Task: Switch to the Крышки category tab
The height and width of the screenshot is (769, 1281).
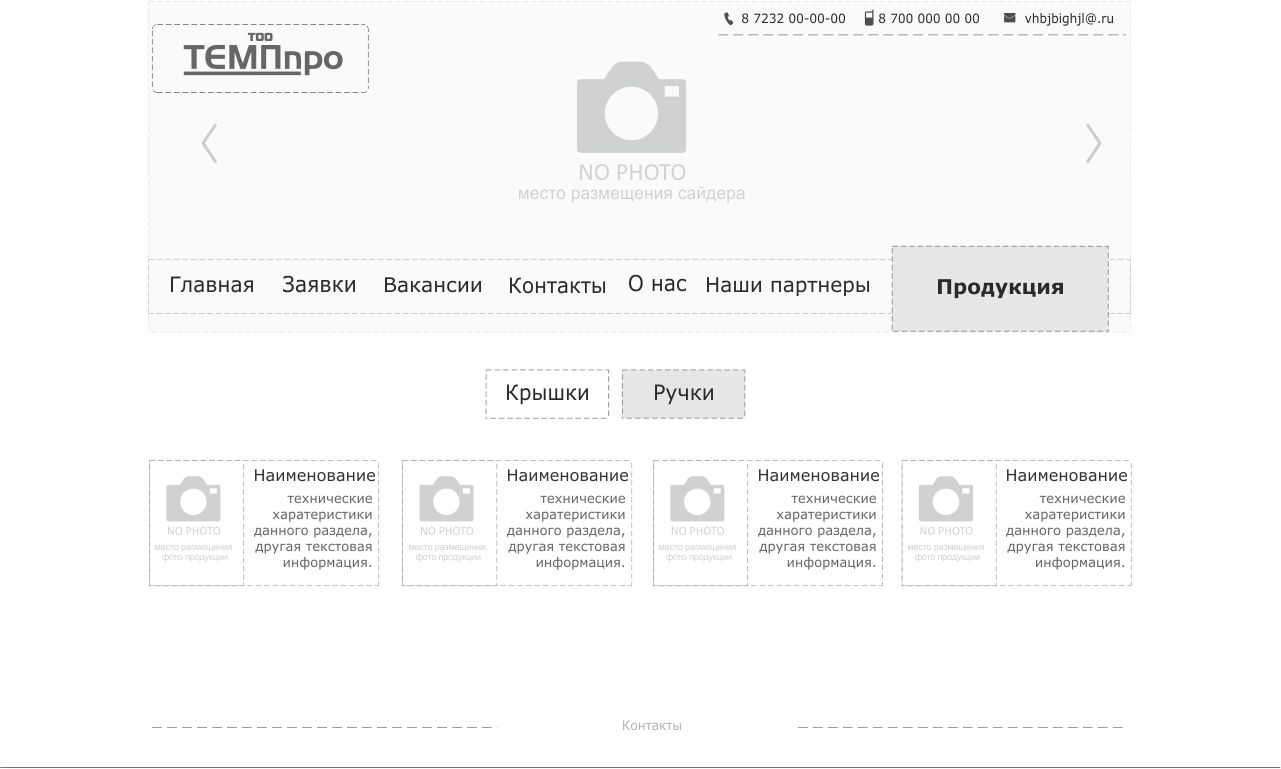Action: [x=547, y=393]
